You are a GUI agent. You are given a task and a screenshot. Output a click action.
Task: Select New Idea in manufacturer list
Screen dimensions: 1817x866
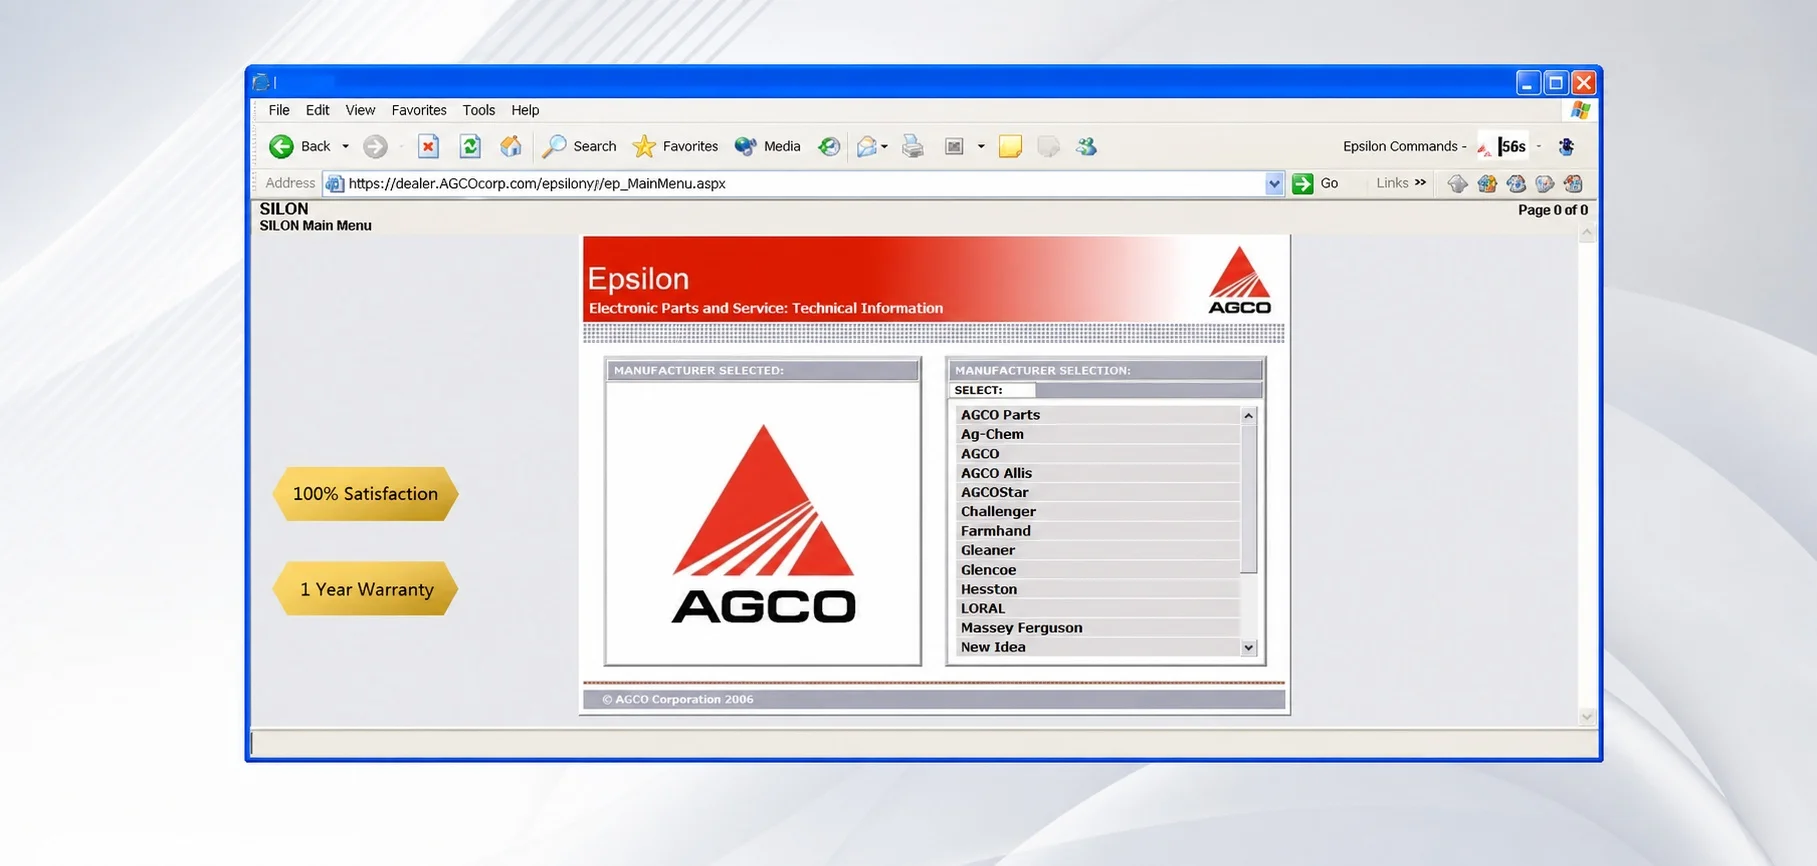coord(1097,647)
